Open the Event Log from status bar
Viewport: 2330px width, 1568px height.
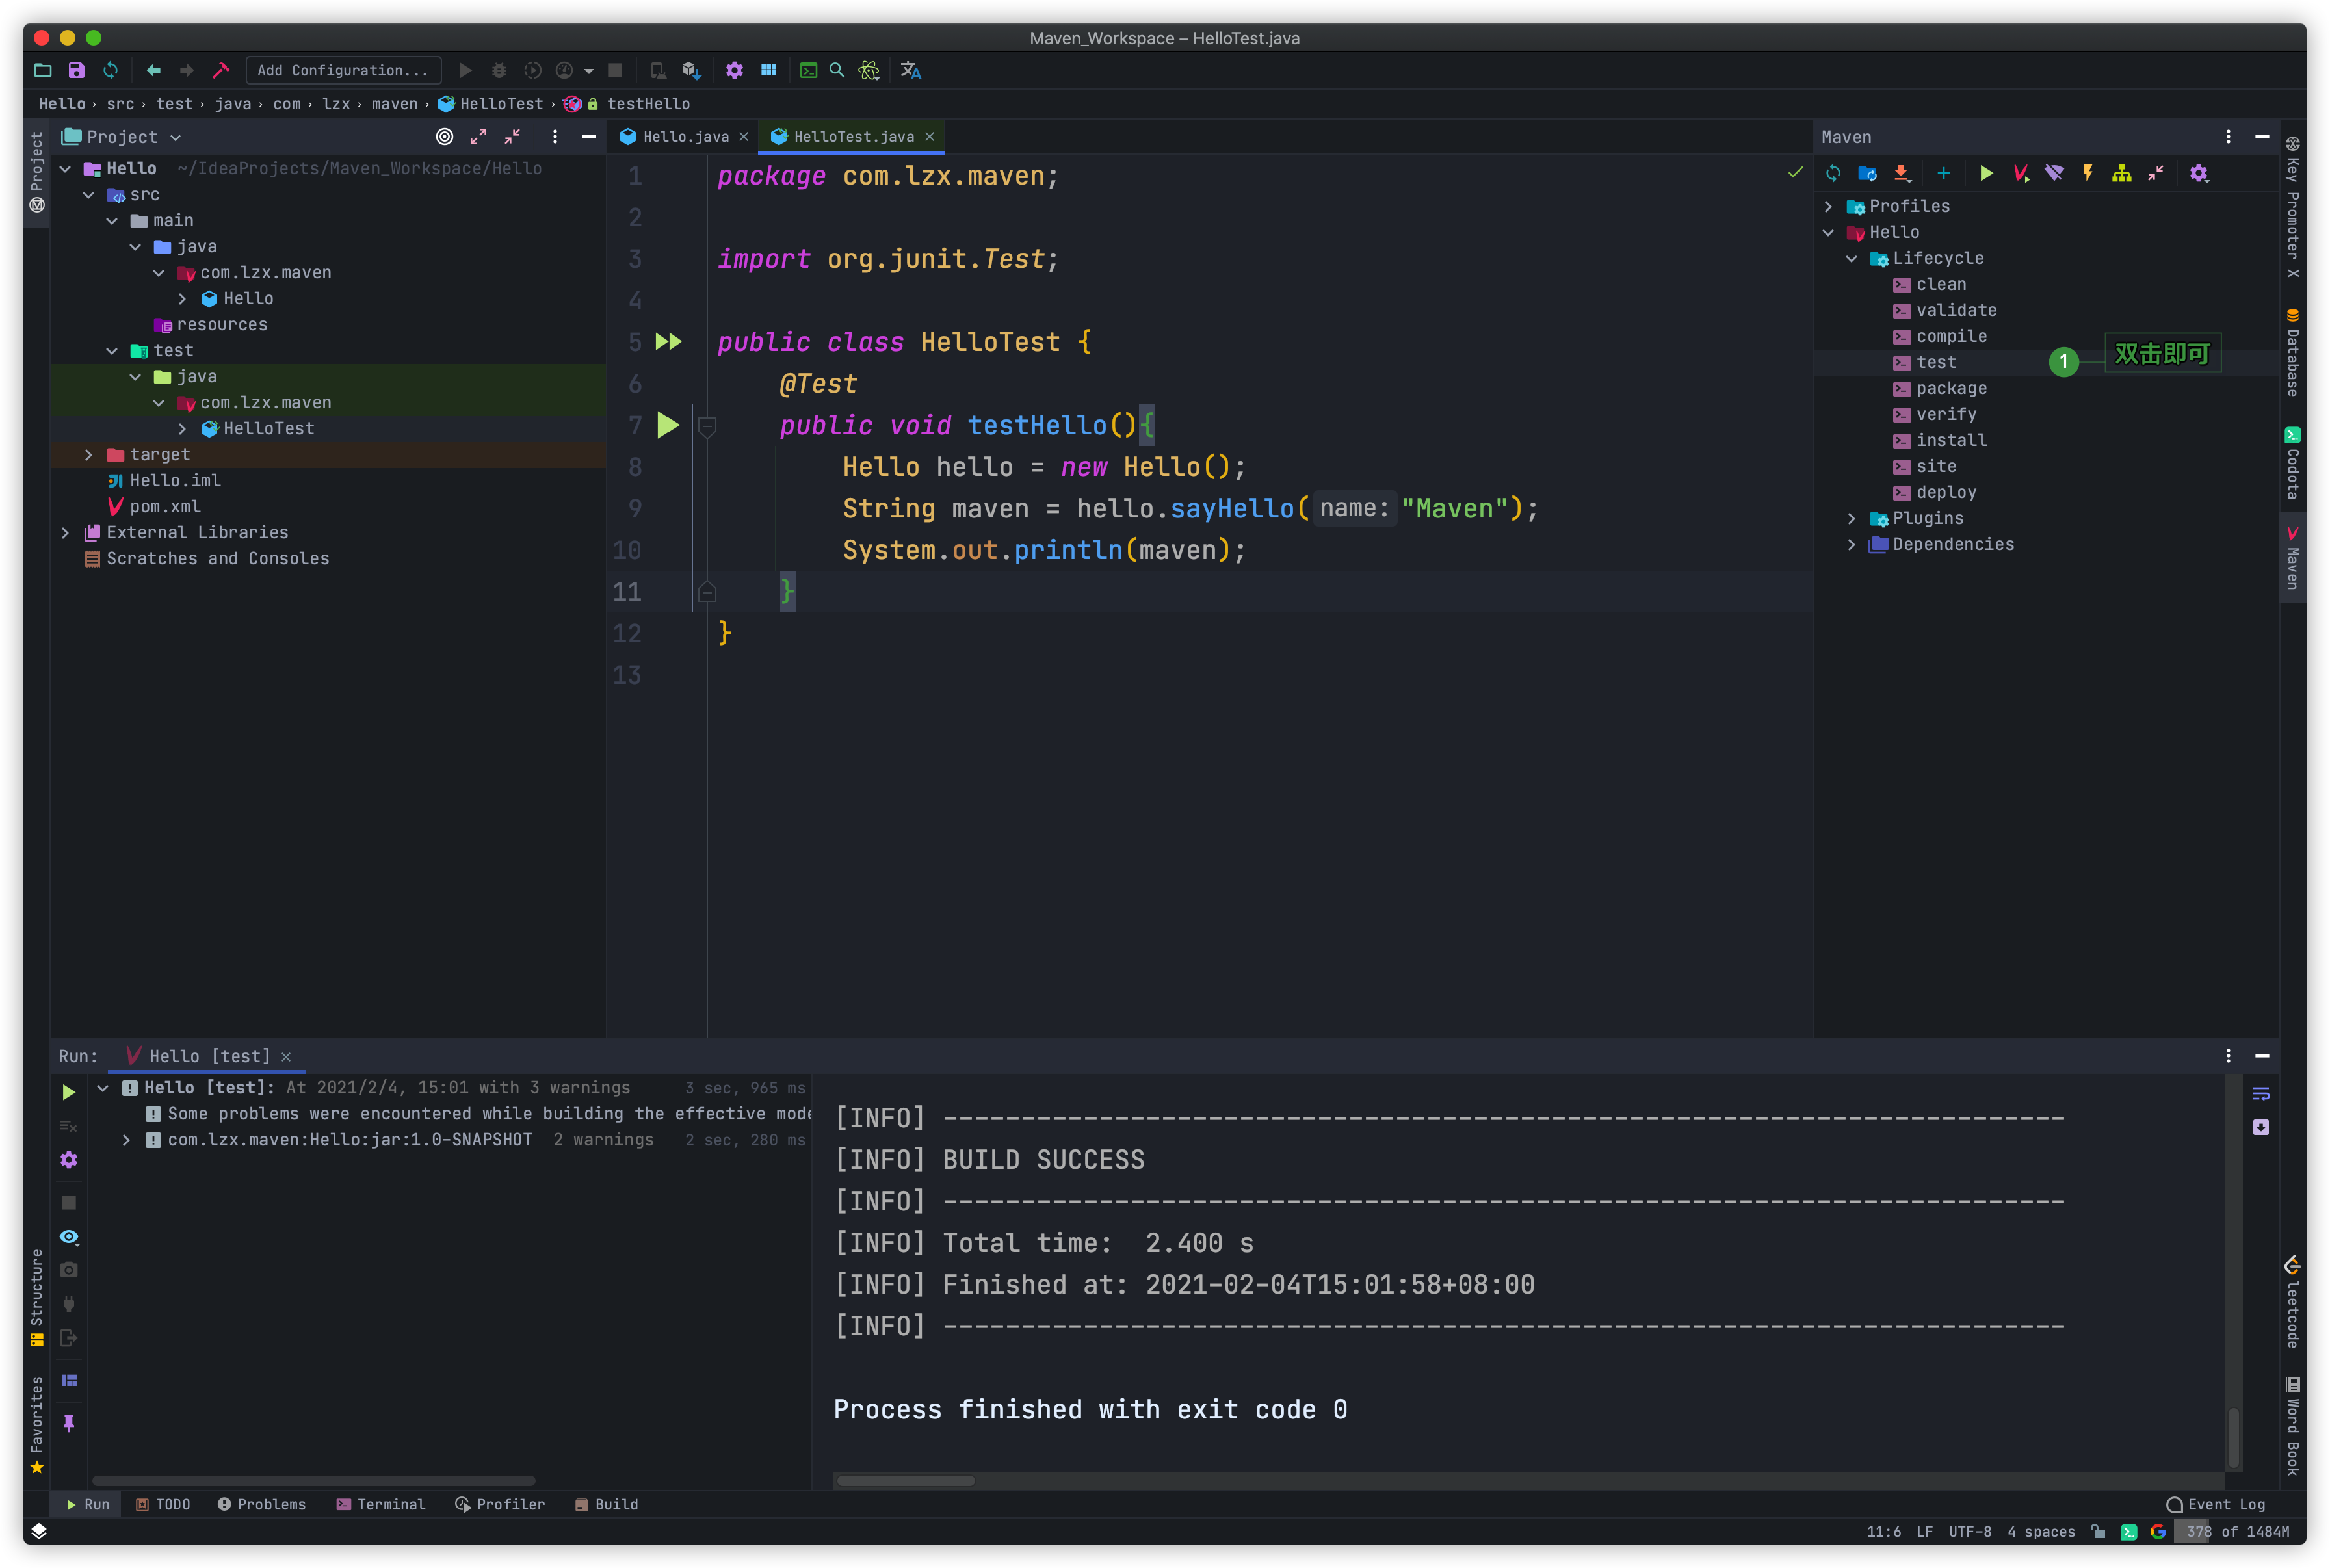(2215, 1504)
